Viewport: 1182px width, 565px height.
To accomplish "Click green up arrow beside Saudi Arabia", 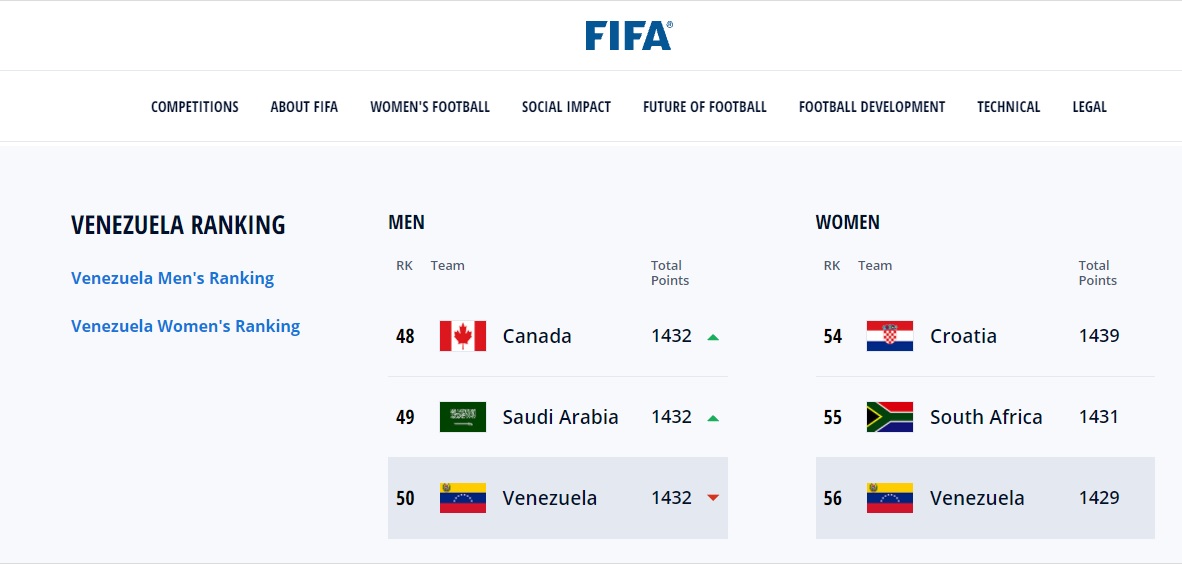I will (713, 418).
